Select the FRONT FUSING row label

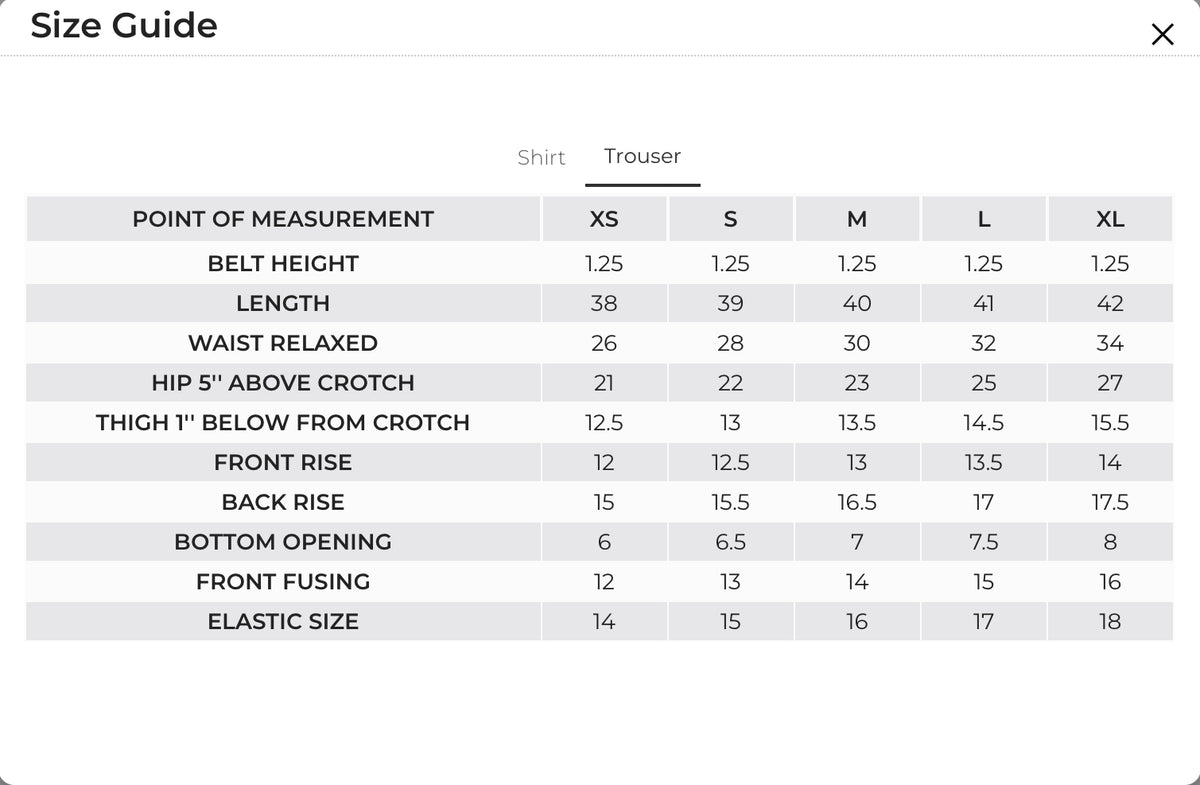pyautogui.click(x=283, y=581)
